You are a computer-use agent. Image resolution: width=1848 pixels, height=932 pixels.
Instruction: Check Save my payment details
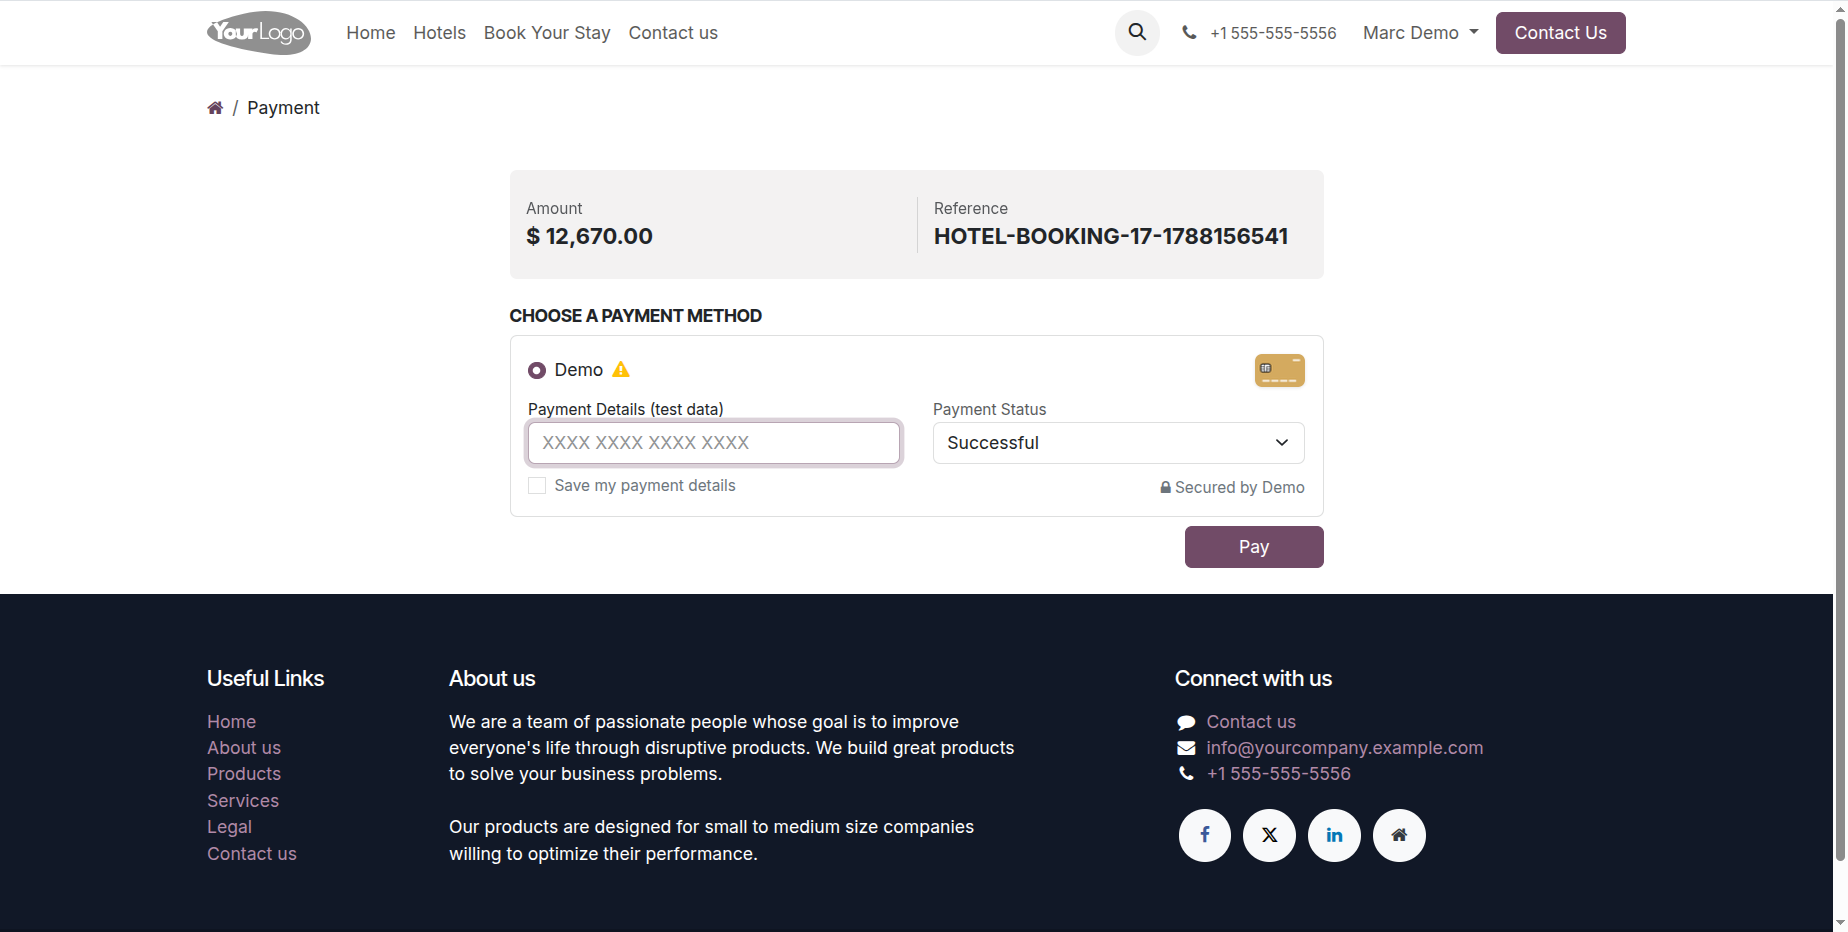tap(537, 485)
